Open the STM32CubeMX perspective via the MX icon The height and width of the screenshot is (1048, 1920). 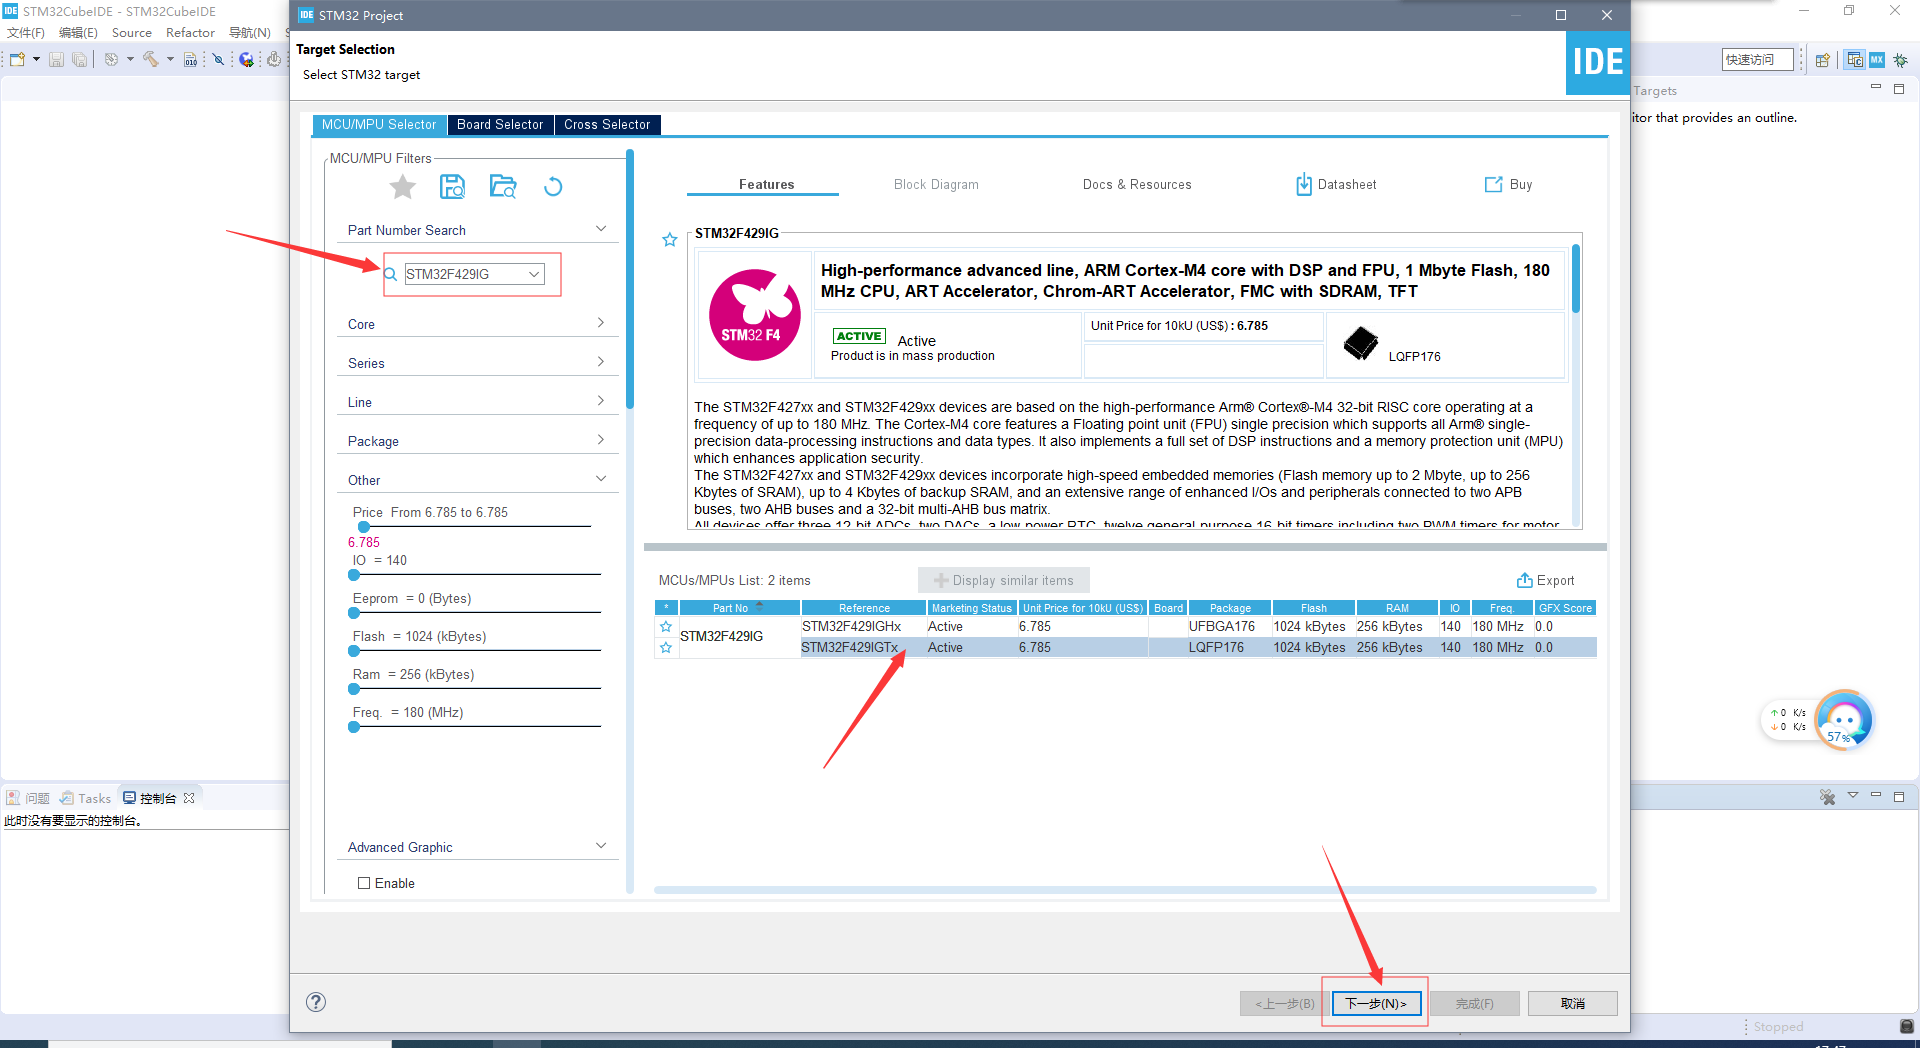coord(1875,59)
